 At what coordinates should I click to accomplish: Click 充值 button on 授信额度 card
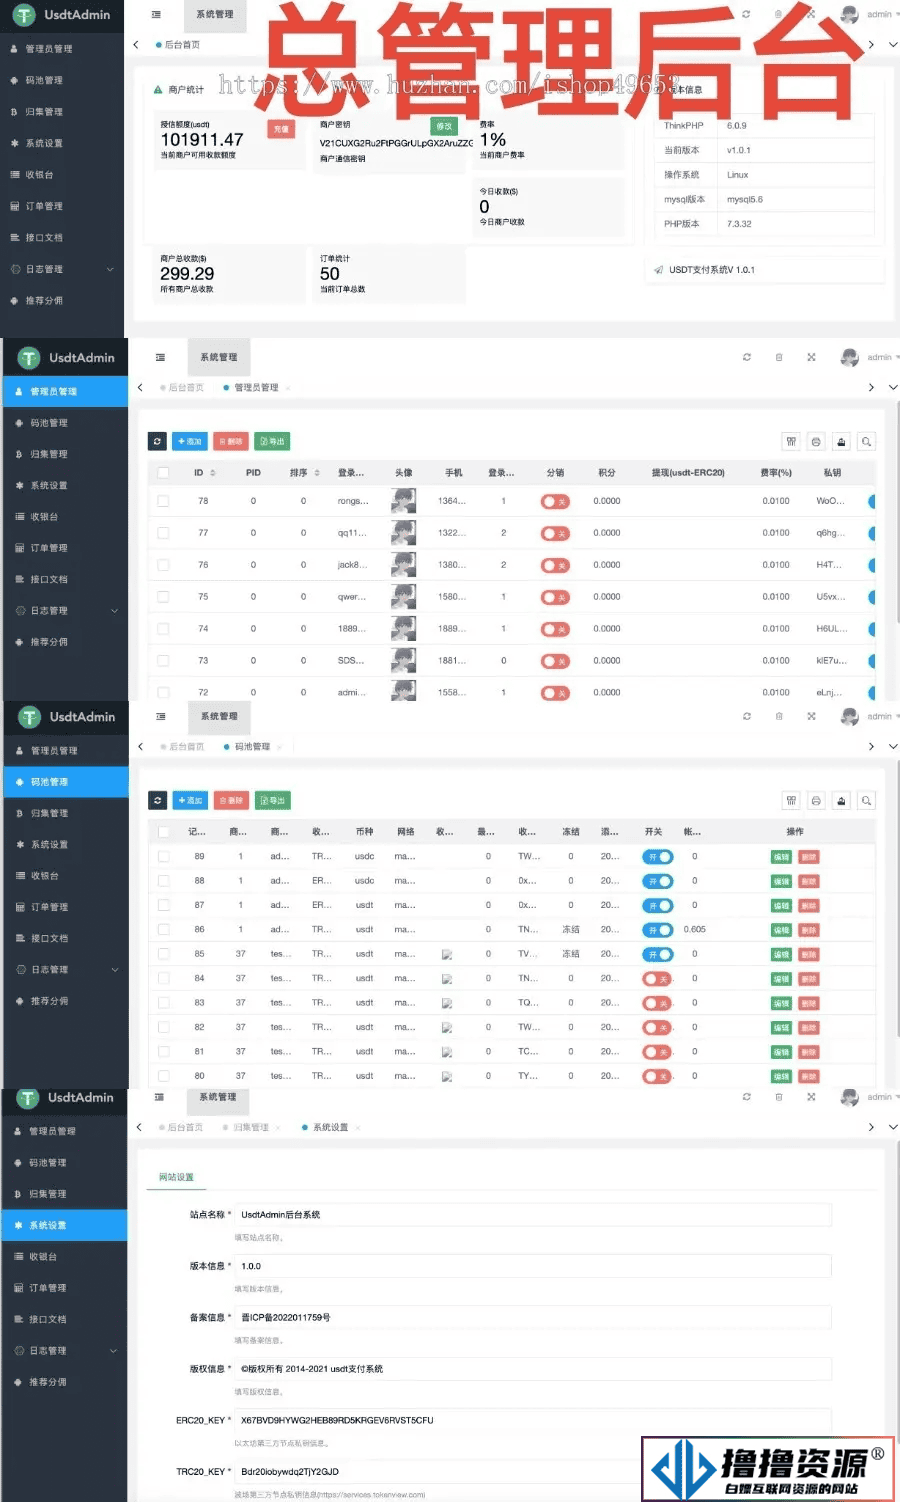282,129
